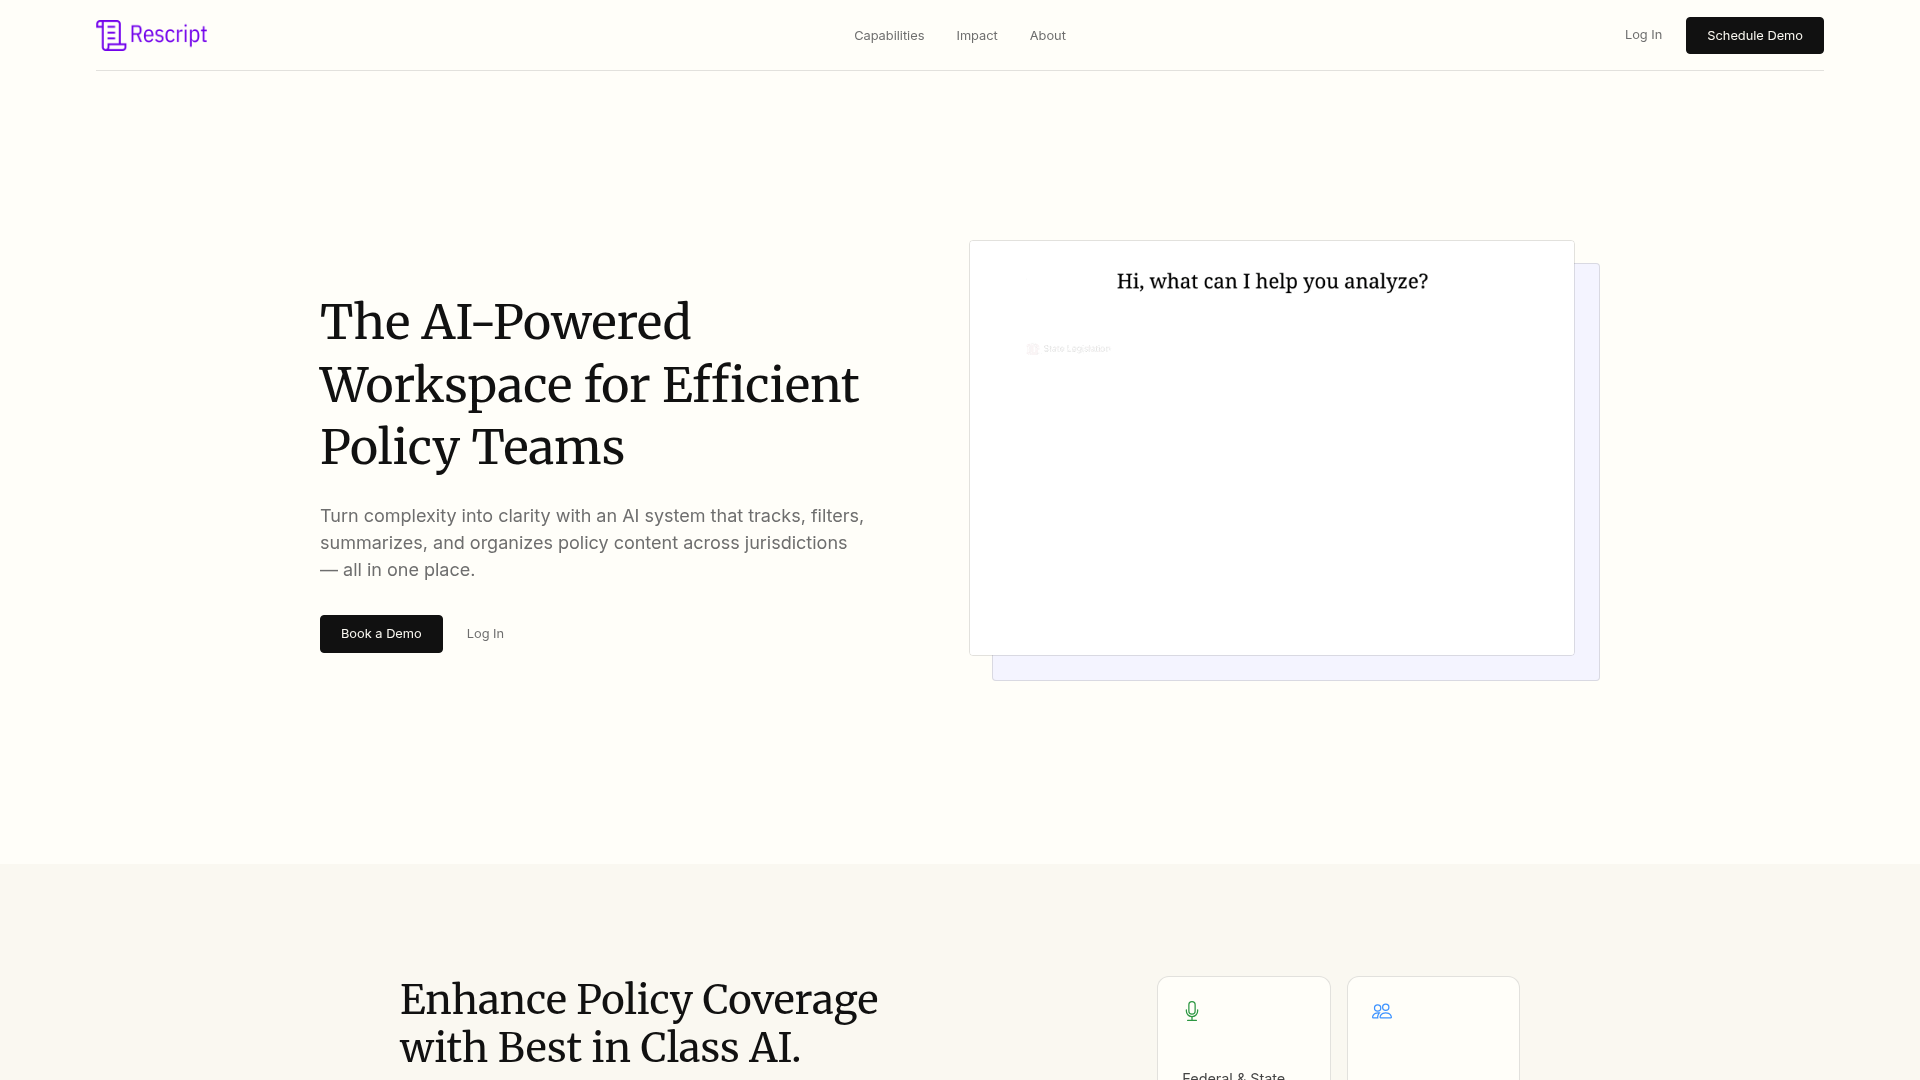Click the Book a Demo button
Image resolution: width=1920 pixels, height=1080 pixels.
[381, 634]
